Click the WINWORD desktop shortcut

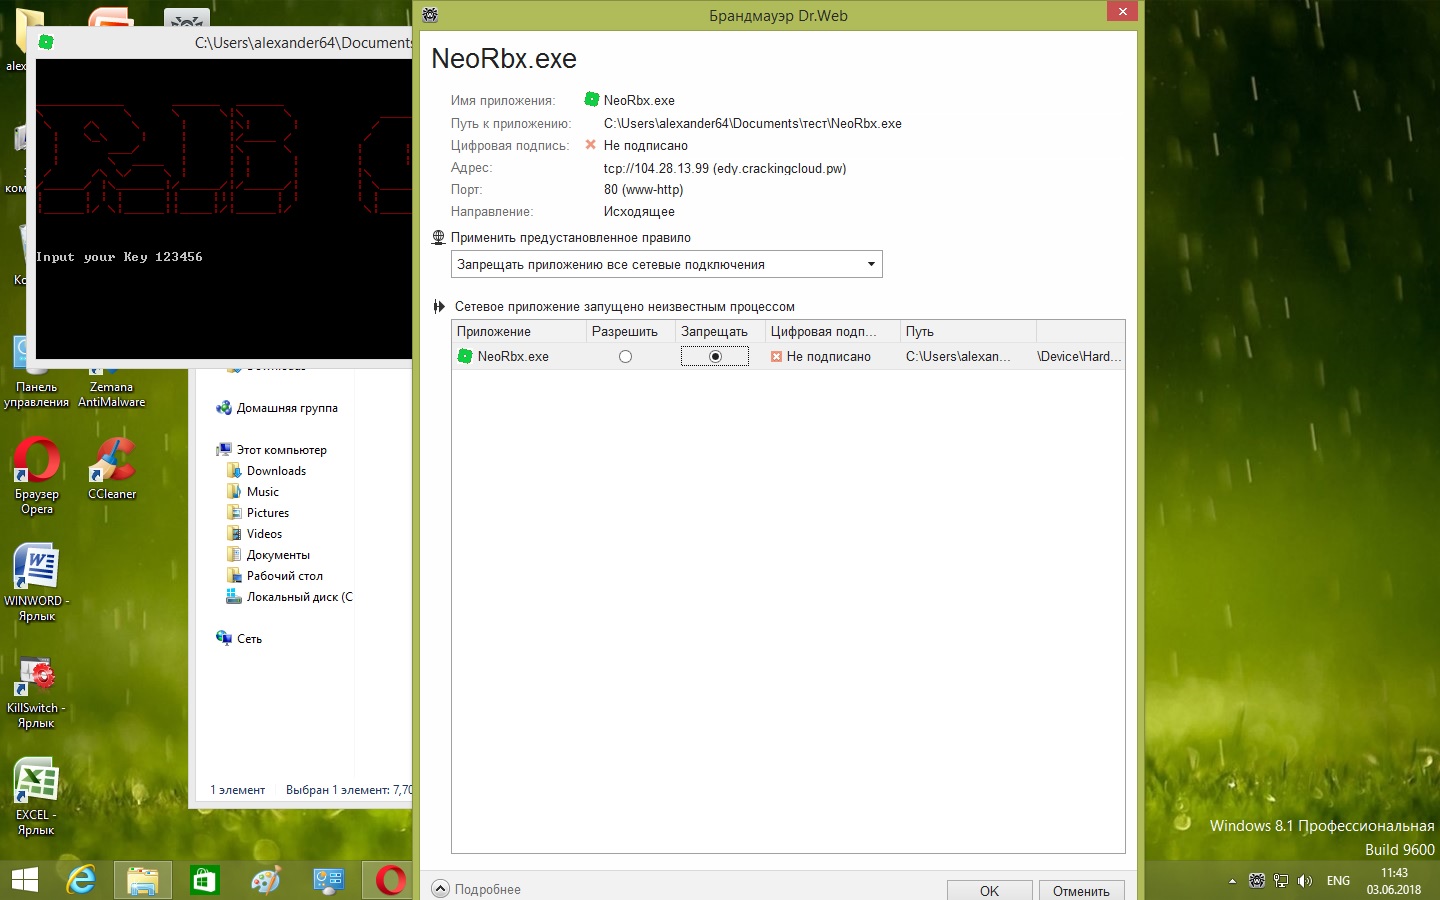pyautogui.click(x=37, y=583)
